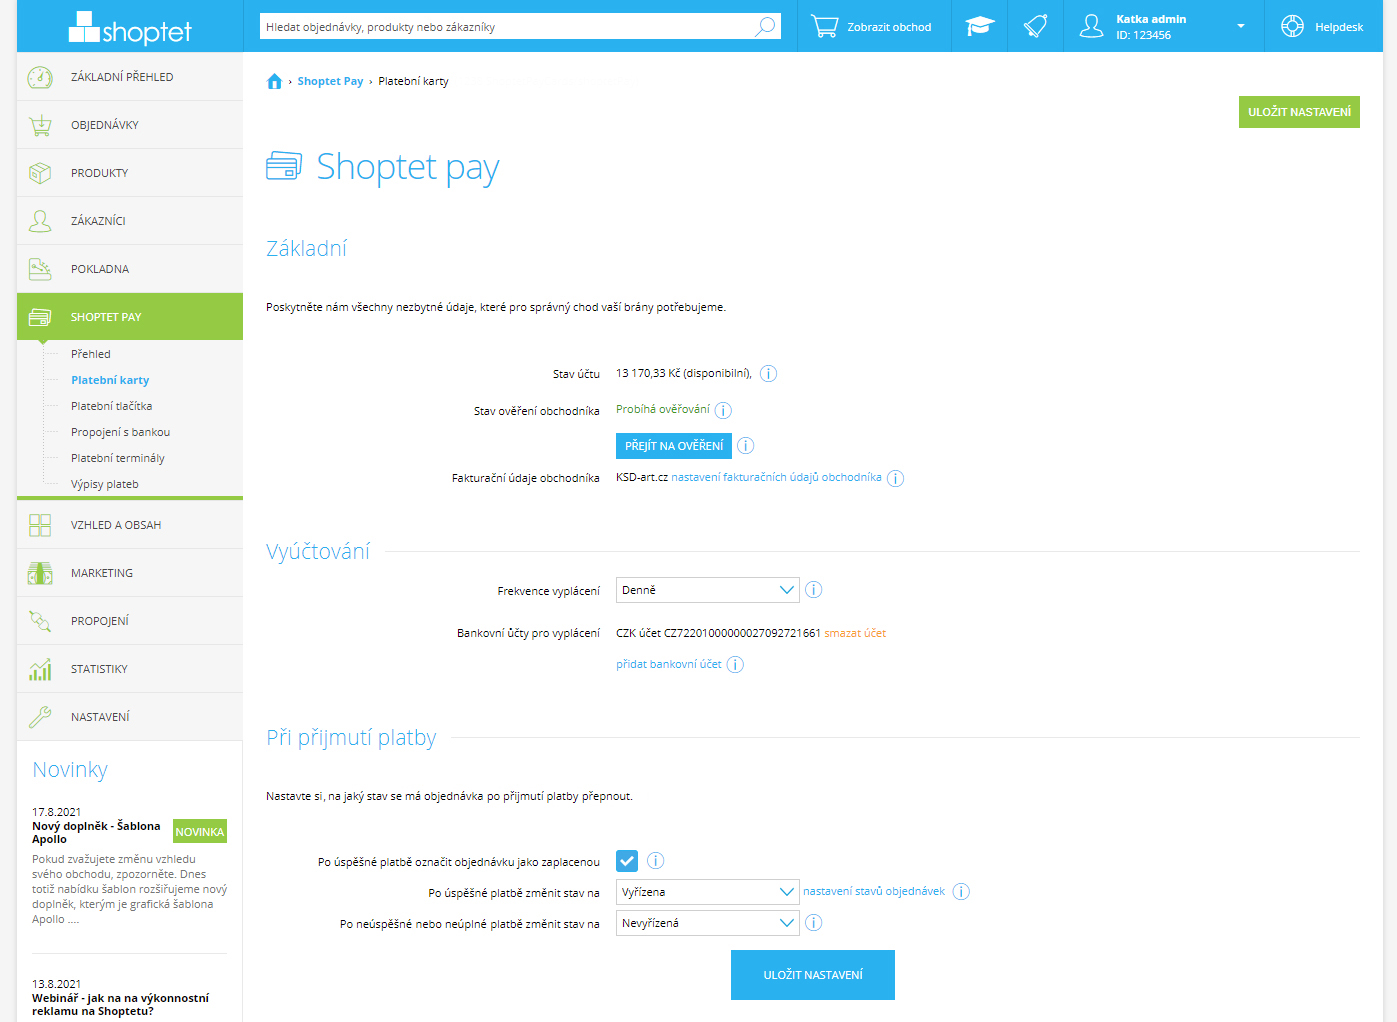
Task: Uncheck mark order as paid checkbox
Action: click(x=627, y=861)
